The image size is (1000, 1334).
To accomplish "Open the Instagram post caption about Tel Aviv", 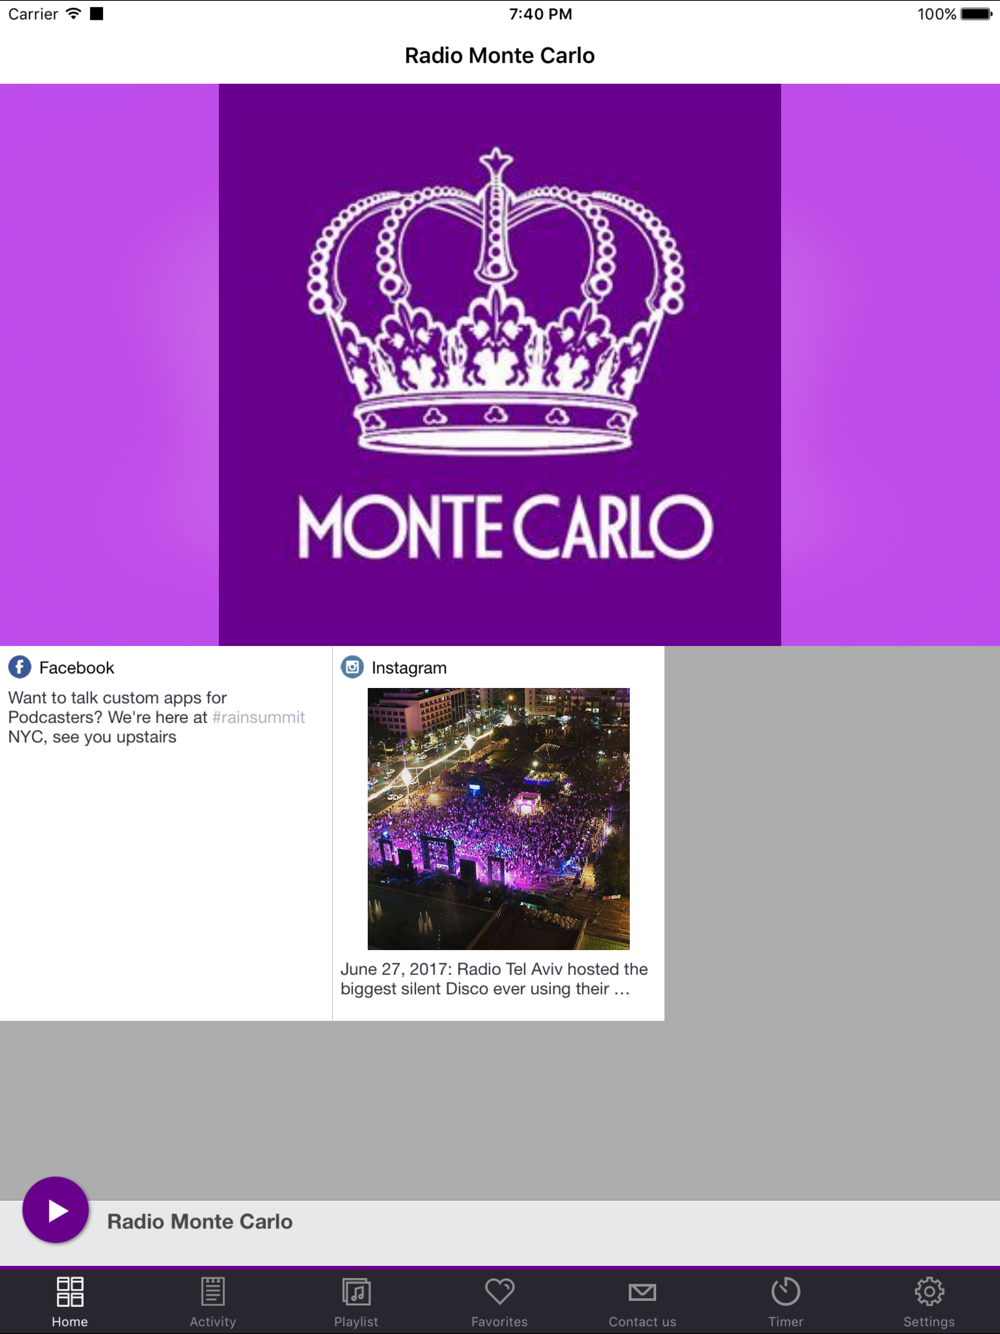I will click(x=494, y=979).
